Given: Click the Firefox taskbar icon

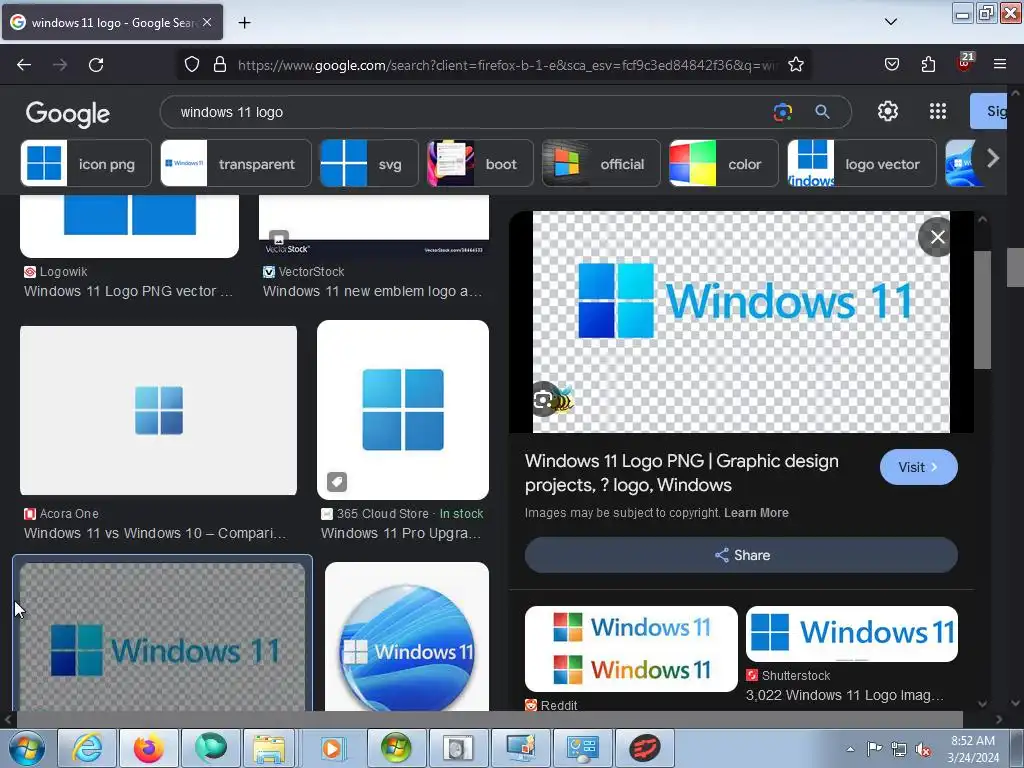Looking at the screenshot, I should [148, 748].
